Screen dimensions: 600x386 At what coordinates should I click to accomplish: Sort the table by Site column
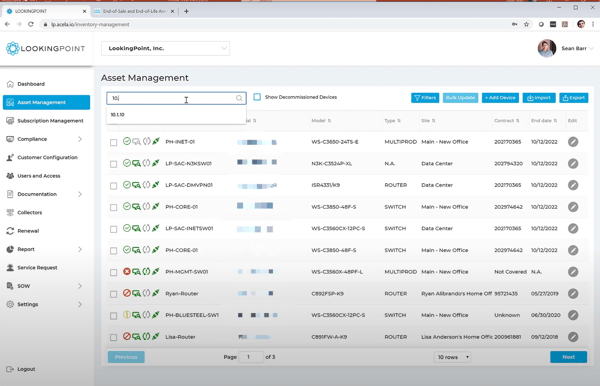click(x=428, y=121)
